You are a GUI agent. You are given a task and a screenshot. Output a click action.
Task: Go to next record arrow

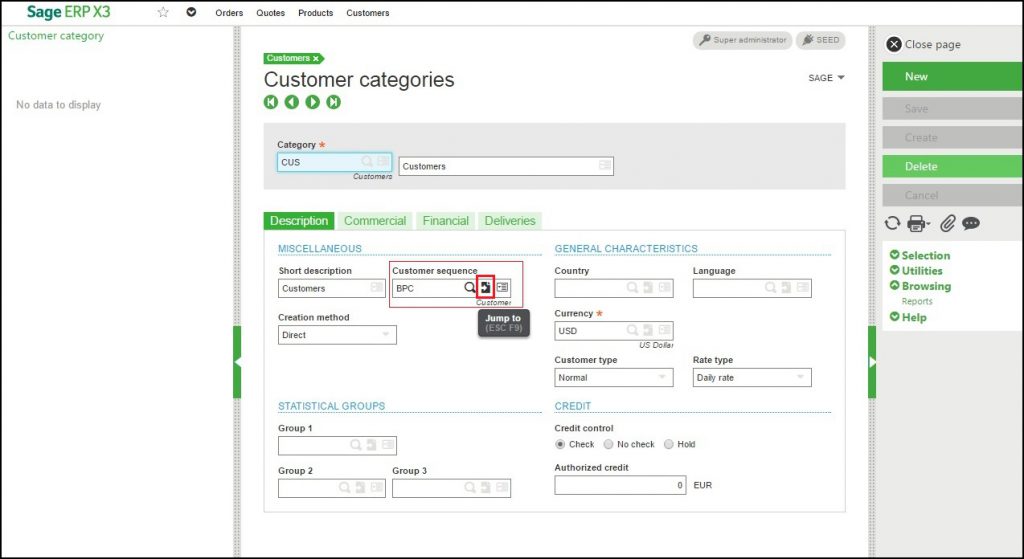(313, 102)
